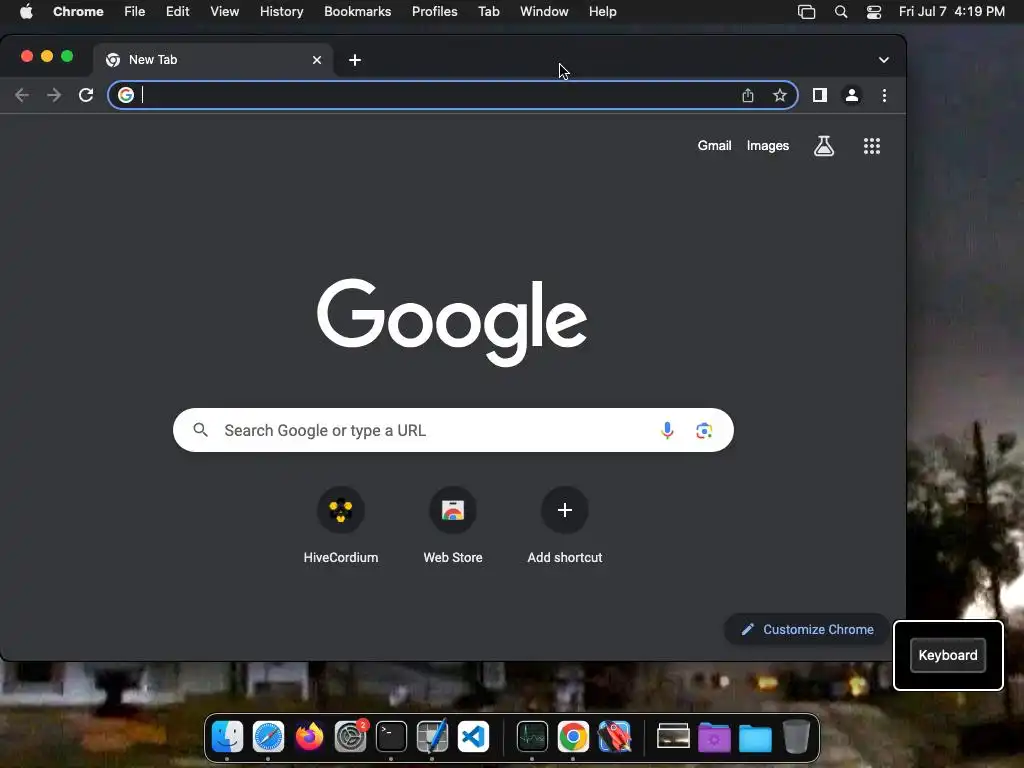Image resolution: width=1024 pixels, height=768 pixels.
Task: Toggle the Chrome side panel
Action: pyautogui.click(x=820, y=95)
